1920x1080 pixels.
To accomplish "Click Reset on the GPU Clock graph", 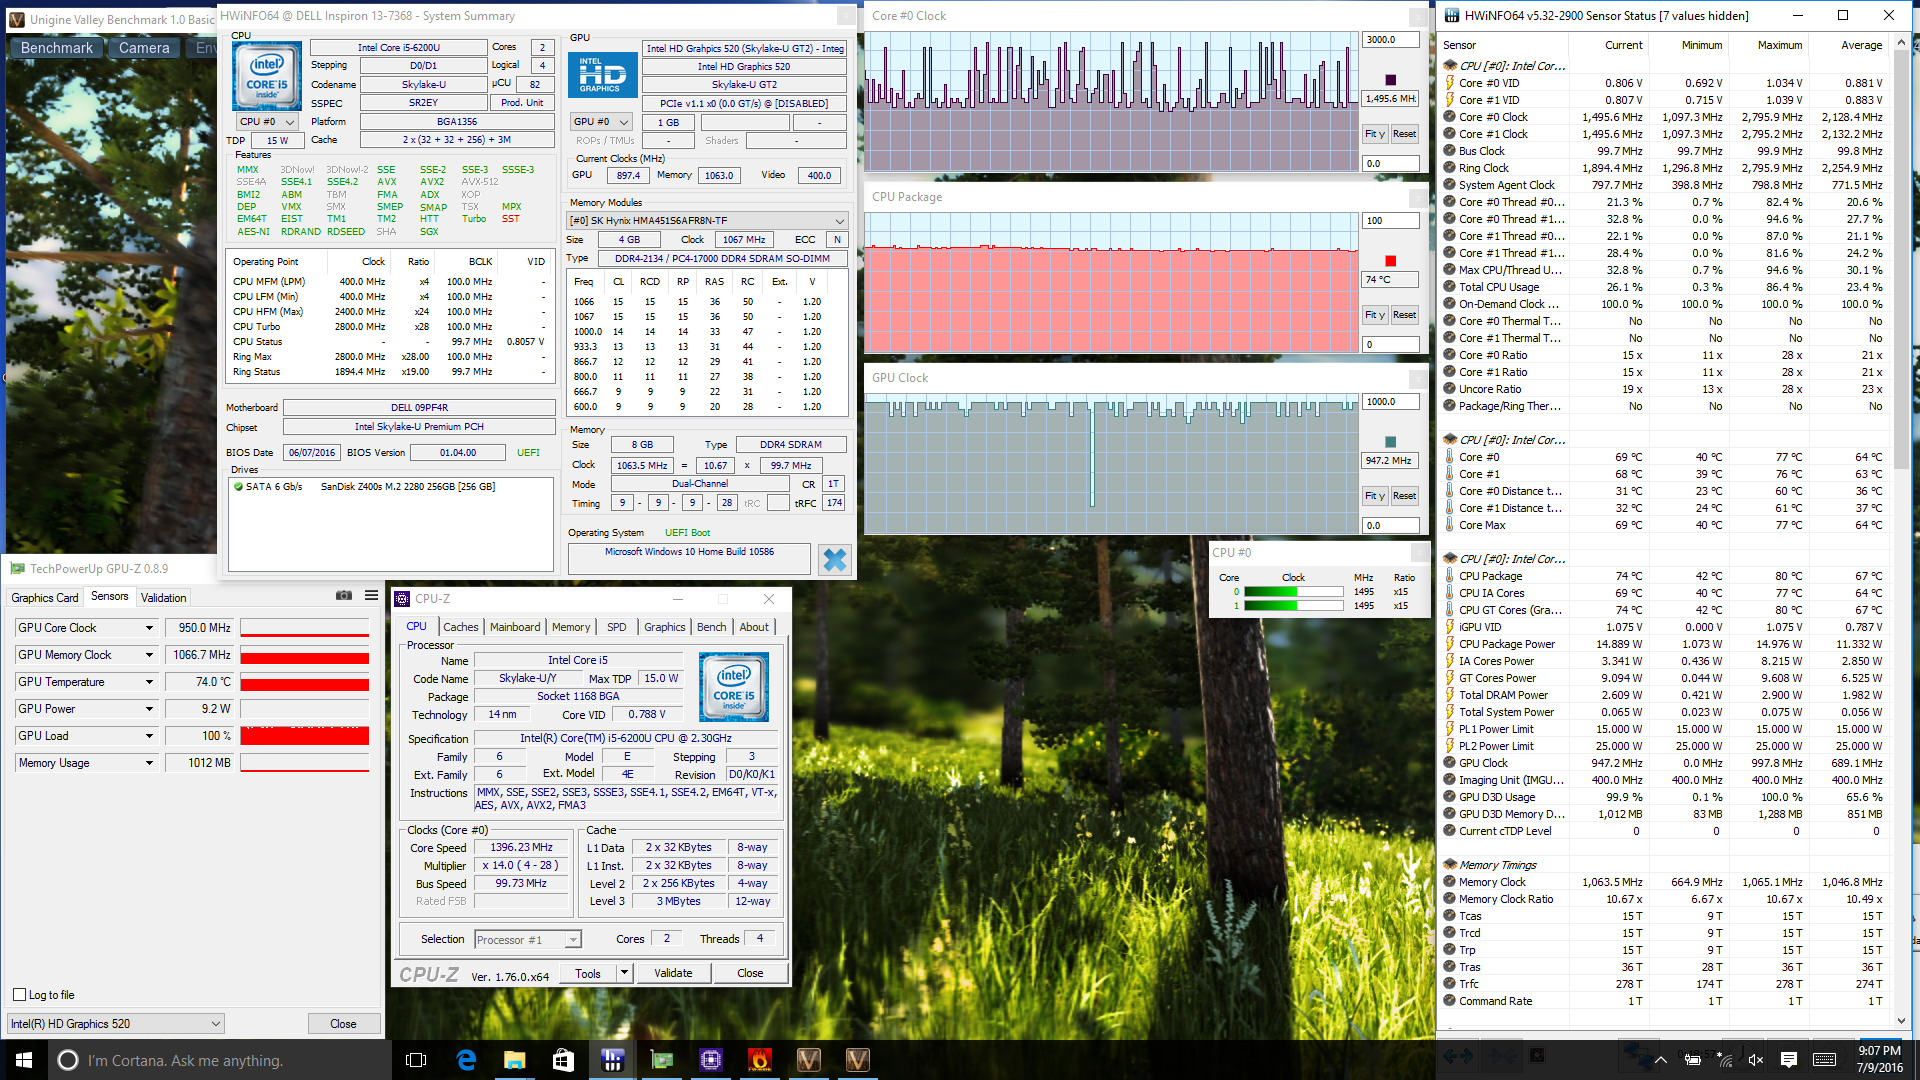I will (1404, 496).
